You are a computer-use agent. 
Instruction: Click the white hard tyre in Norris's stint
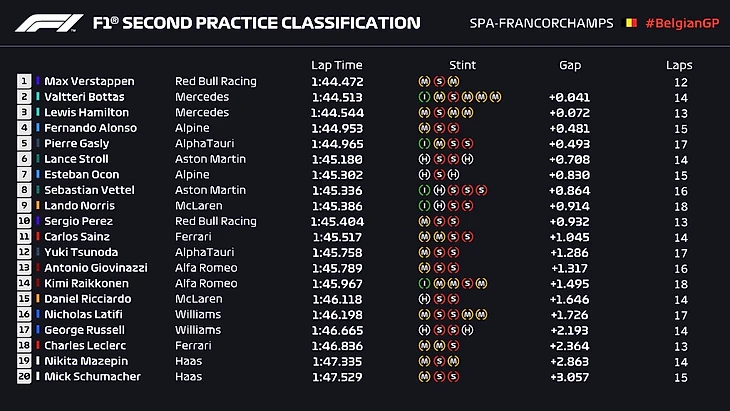[439, 206]
